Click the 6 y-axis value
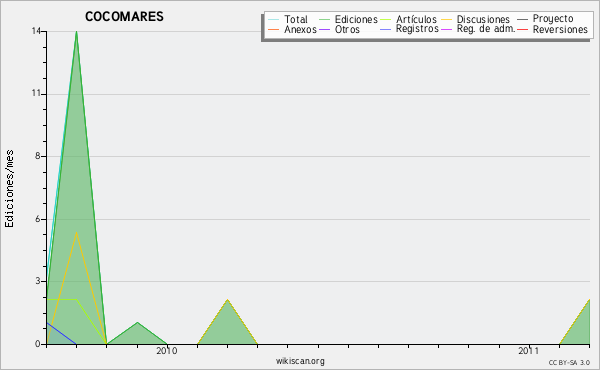This screenshot has height=370, width=600. click(38, 219)
